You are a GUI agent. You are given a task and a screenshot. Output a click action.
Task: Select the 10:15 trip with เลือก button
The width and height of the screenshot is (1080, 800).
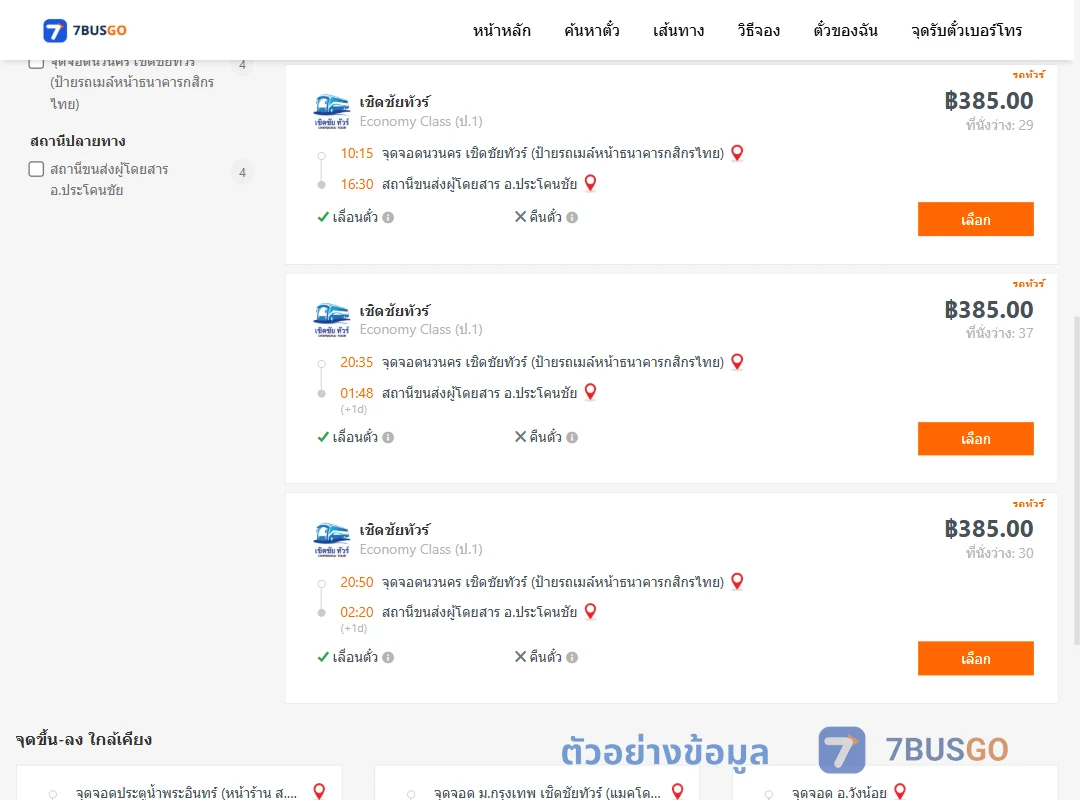coord(975,219)
